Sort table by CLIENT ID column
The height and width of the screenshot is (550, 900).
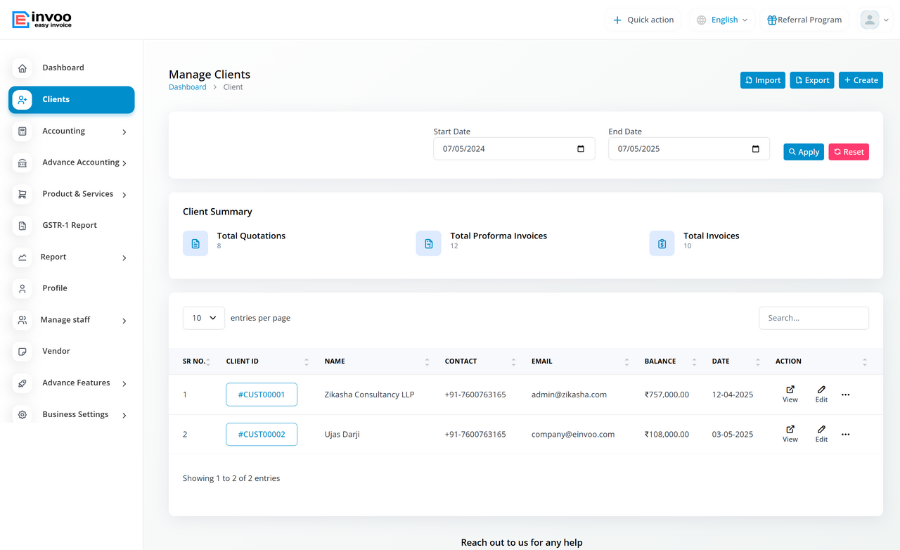(267, 361)
